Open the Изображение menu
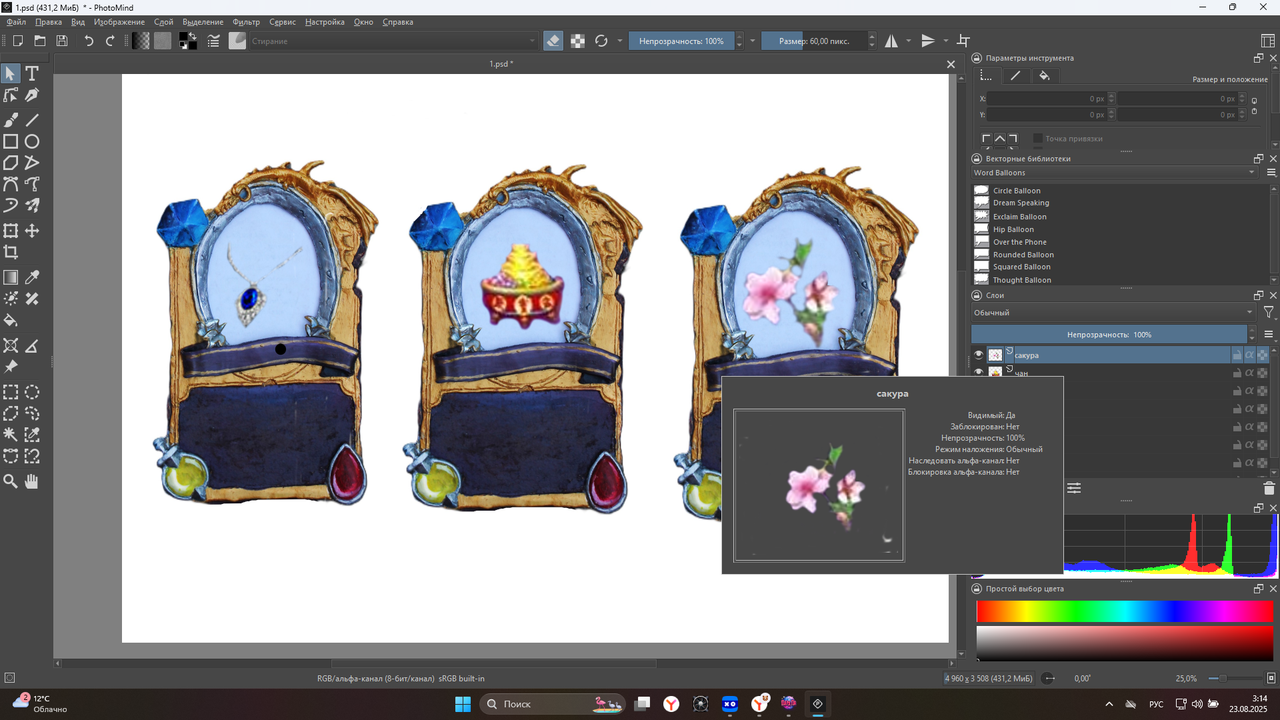The height and width of the screenshot is (720, 1280). click(x=119, y=21)
